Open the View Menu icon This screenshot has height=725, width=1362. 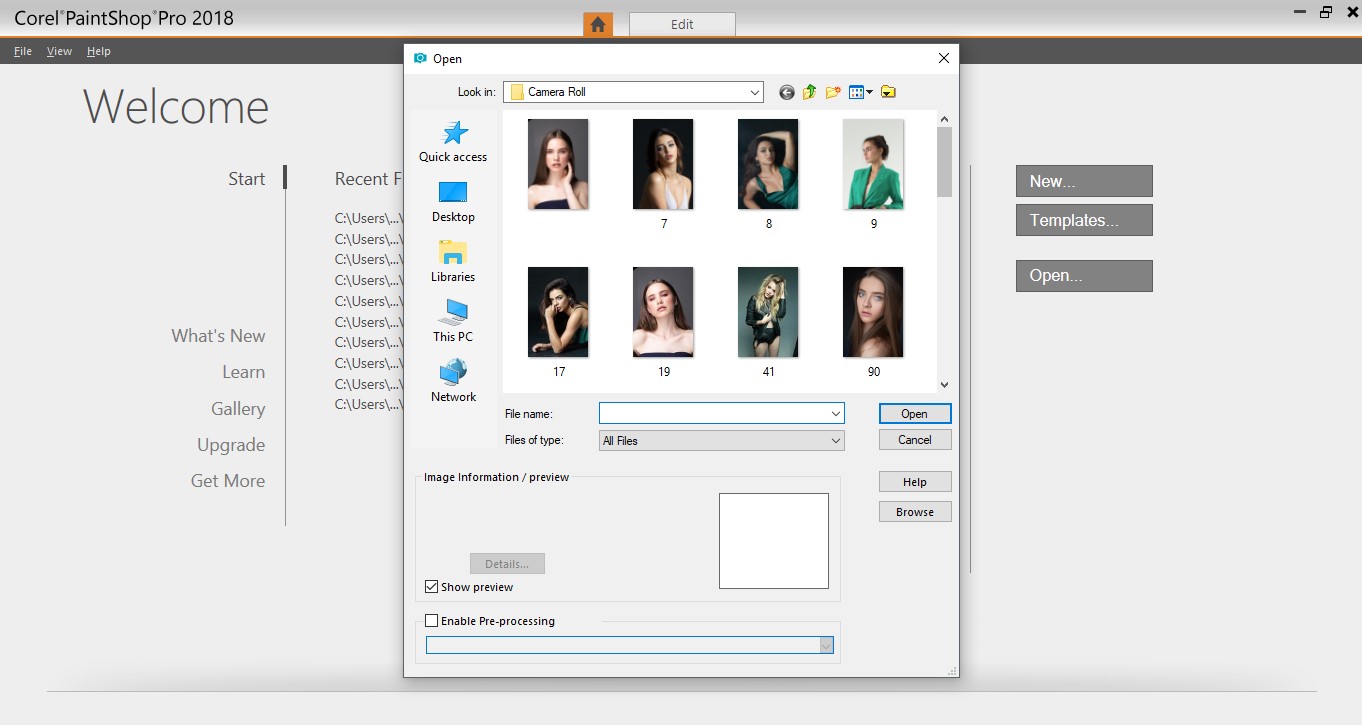coord(856,92)
